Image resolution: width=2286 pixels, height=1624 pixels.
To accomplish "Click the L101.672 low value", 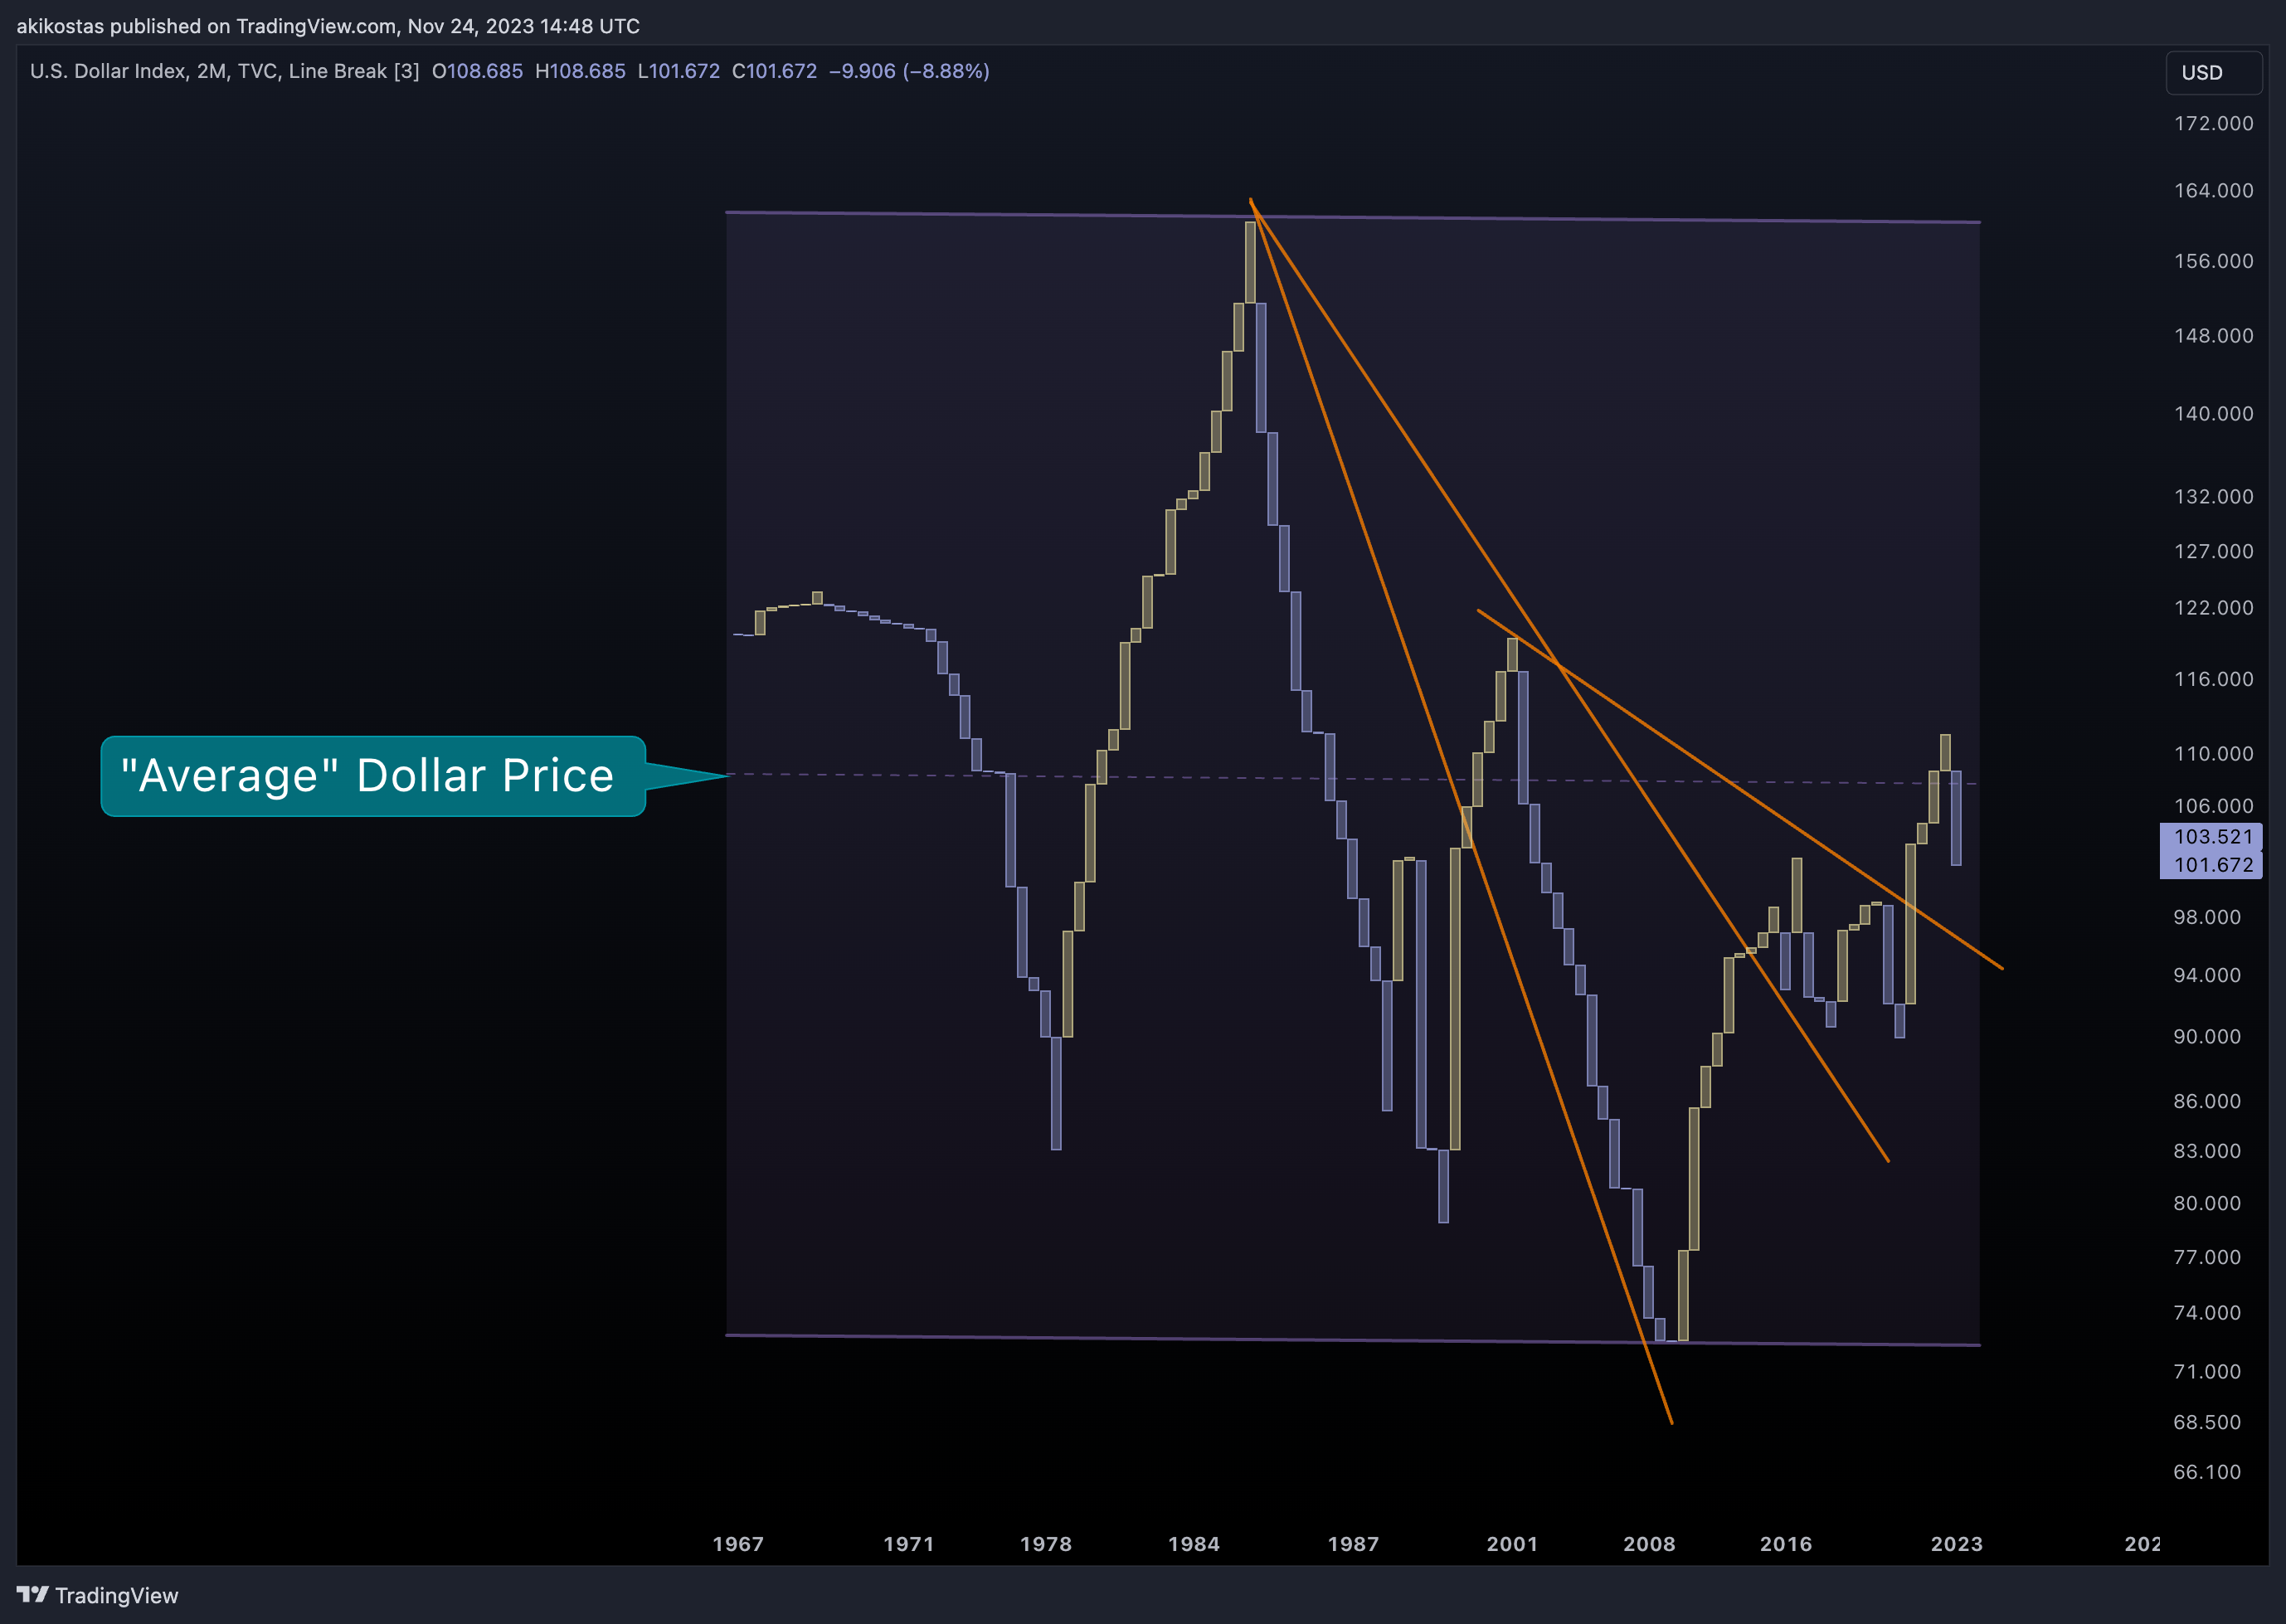I will [x=678, y=71].
